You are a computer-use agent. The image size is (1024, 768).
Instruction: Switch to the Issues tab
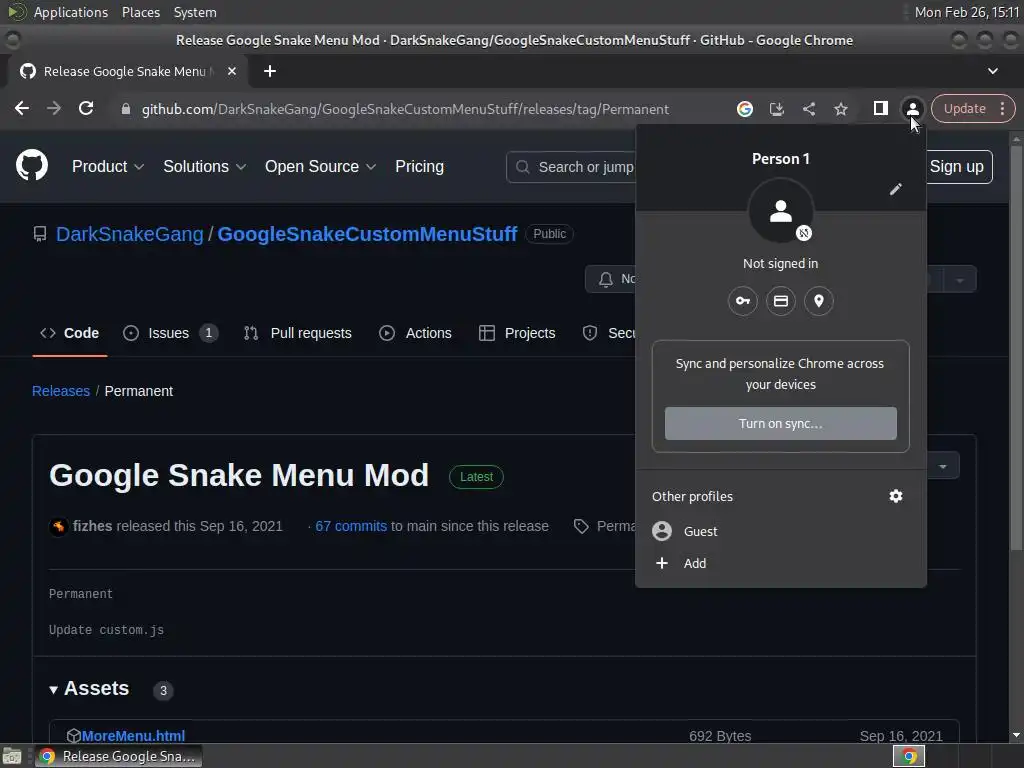(170, 333)
